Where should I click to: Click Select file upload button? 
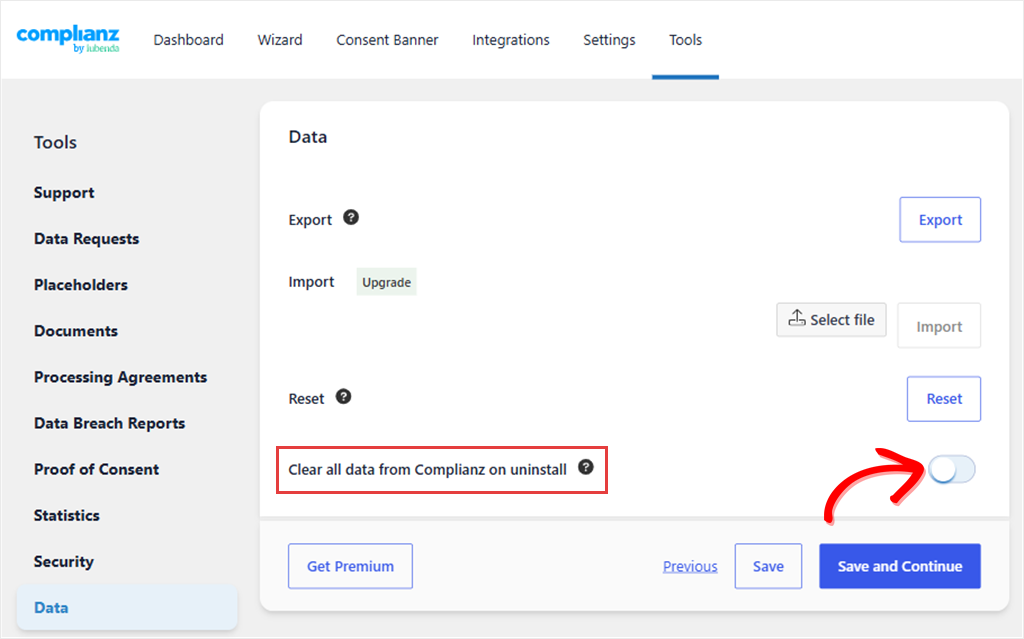coord(831,320)
